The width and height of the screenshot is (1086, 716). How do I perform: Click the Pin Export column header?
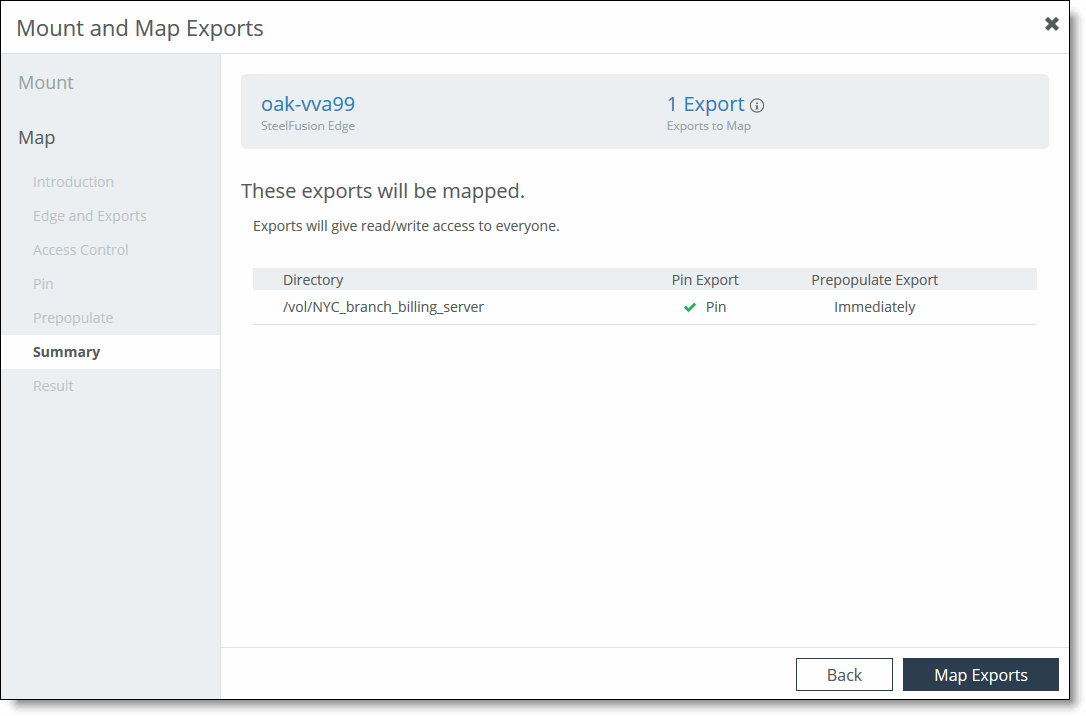pyautogui.click(x=705, y=280)
